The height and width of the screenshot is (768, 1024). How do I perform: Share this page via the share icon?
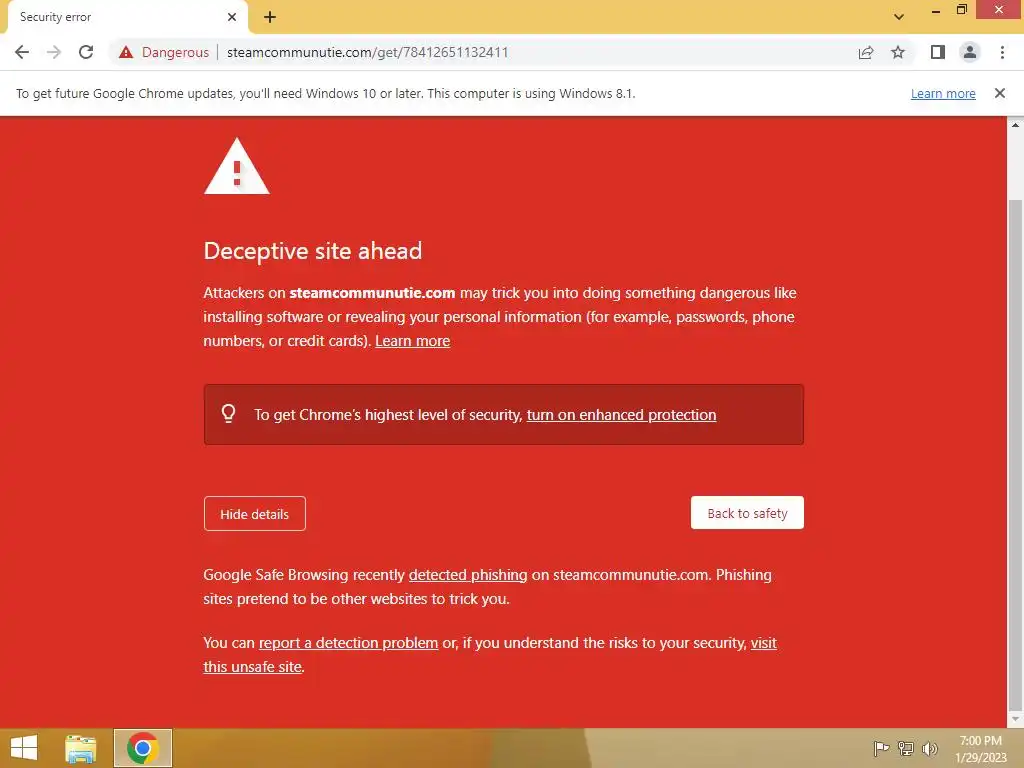[x=866, y=52]
